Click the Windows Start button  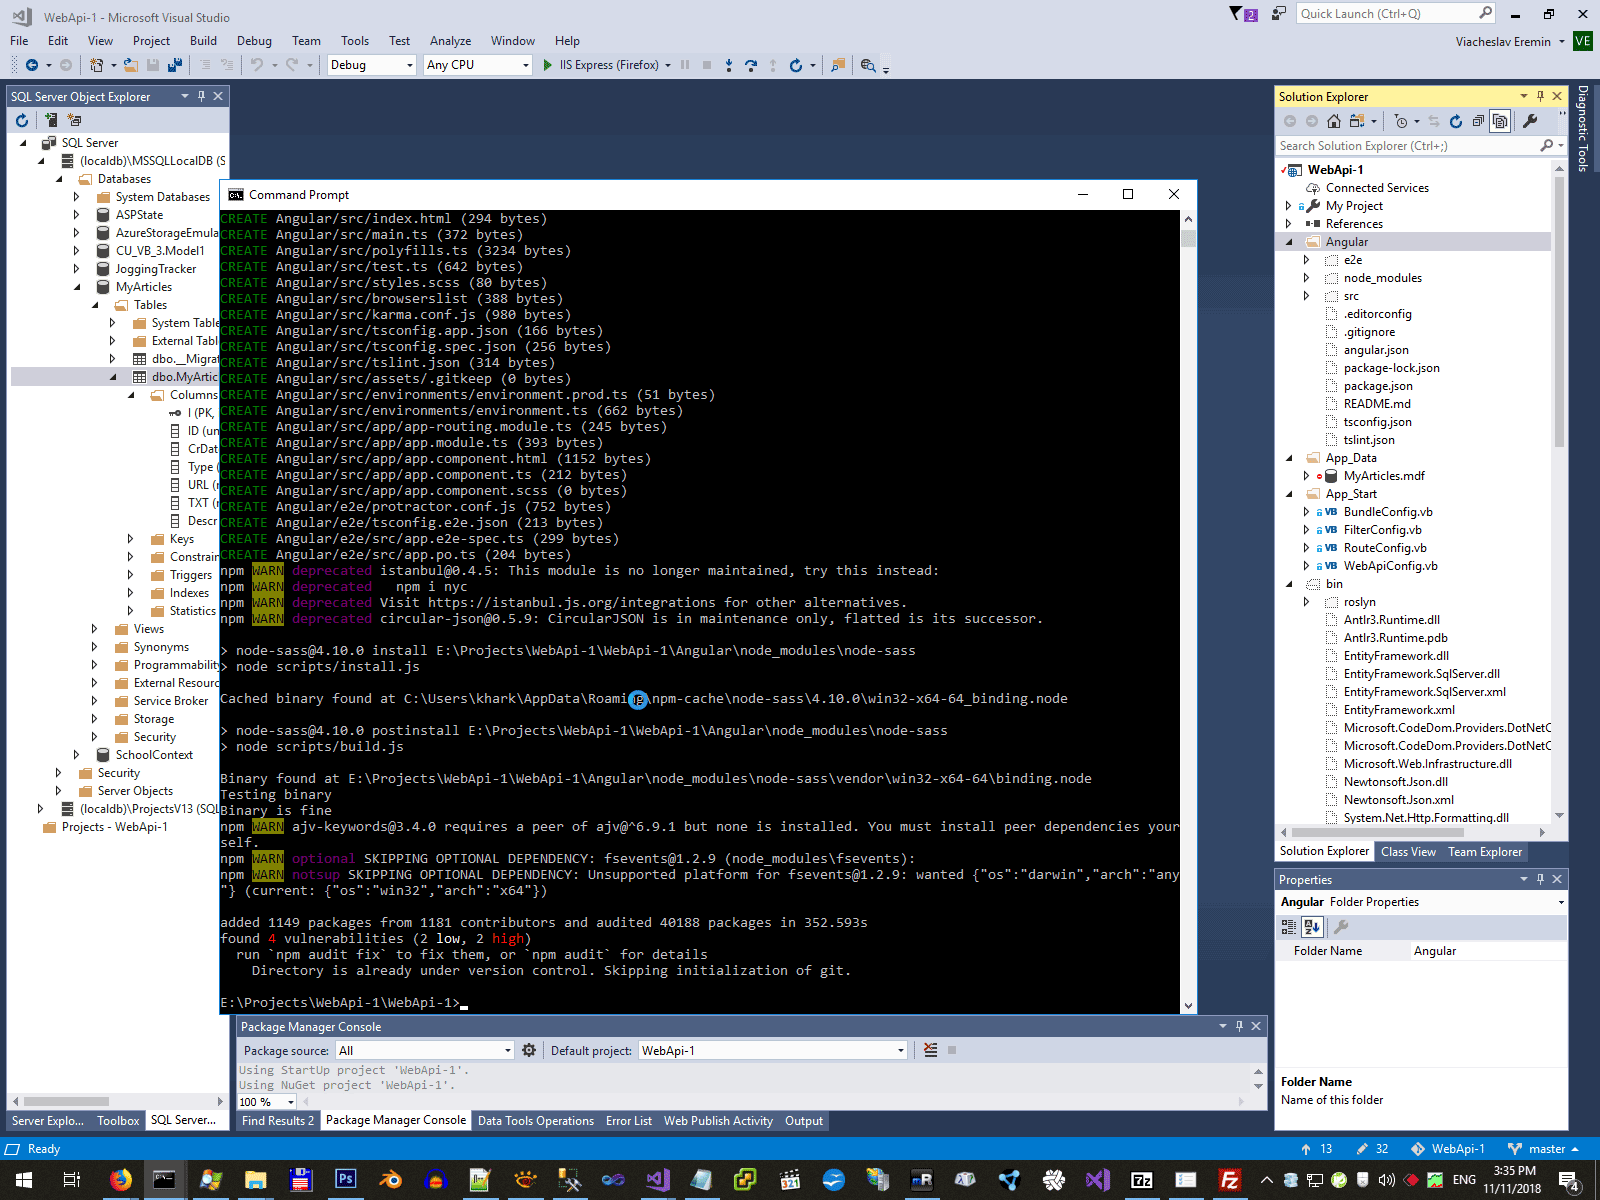22,1179
